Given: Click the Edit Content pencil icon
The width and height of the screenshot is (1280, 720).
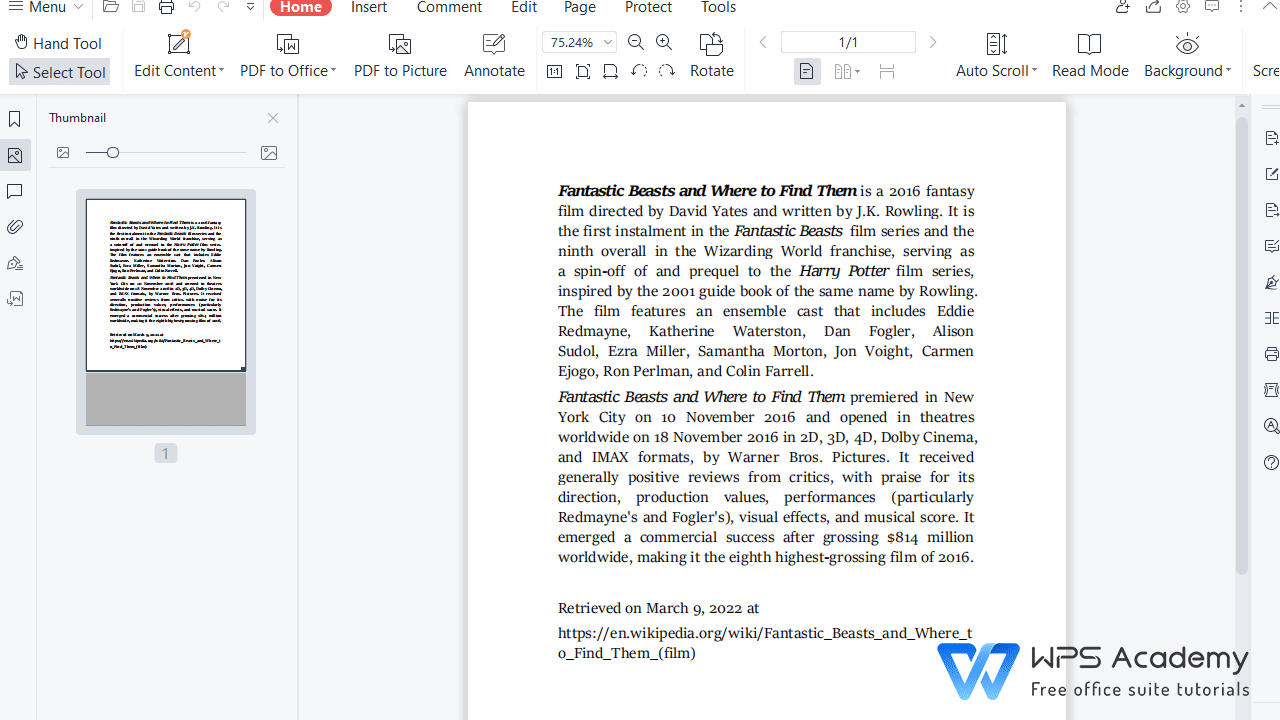Looking at the screenshot, I should coord(179,43).
